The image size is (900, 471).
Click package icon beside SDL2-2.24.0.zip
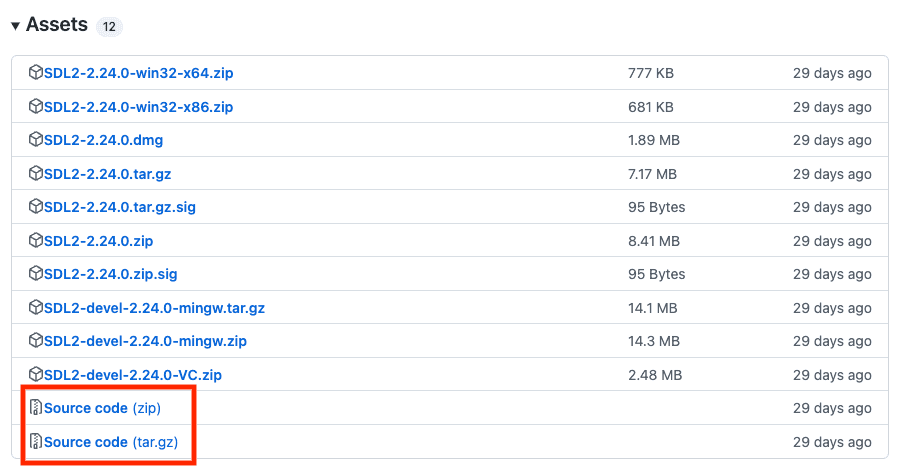point(36,241)
